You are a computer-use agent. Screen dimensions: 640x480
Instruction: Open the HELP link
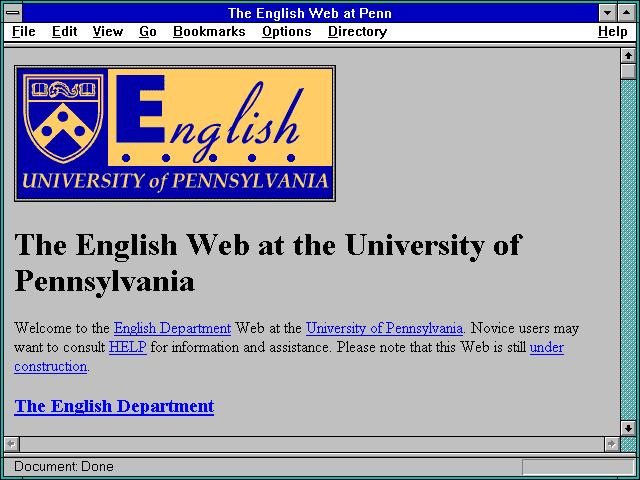[128, 347]
